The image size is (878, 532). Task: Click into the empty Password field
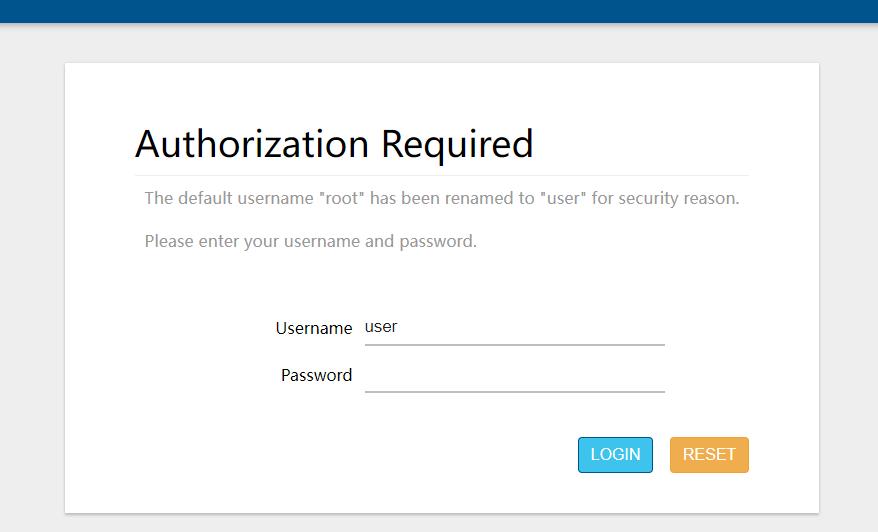click(x=514, y=375)
